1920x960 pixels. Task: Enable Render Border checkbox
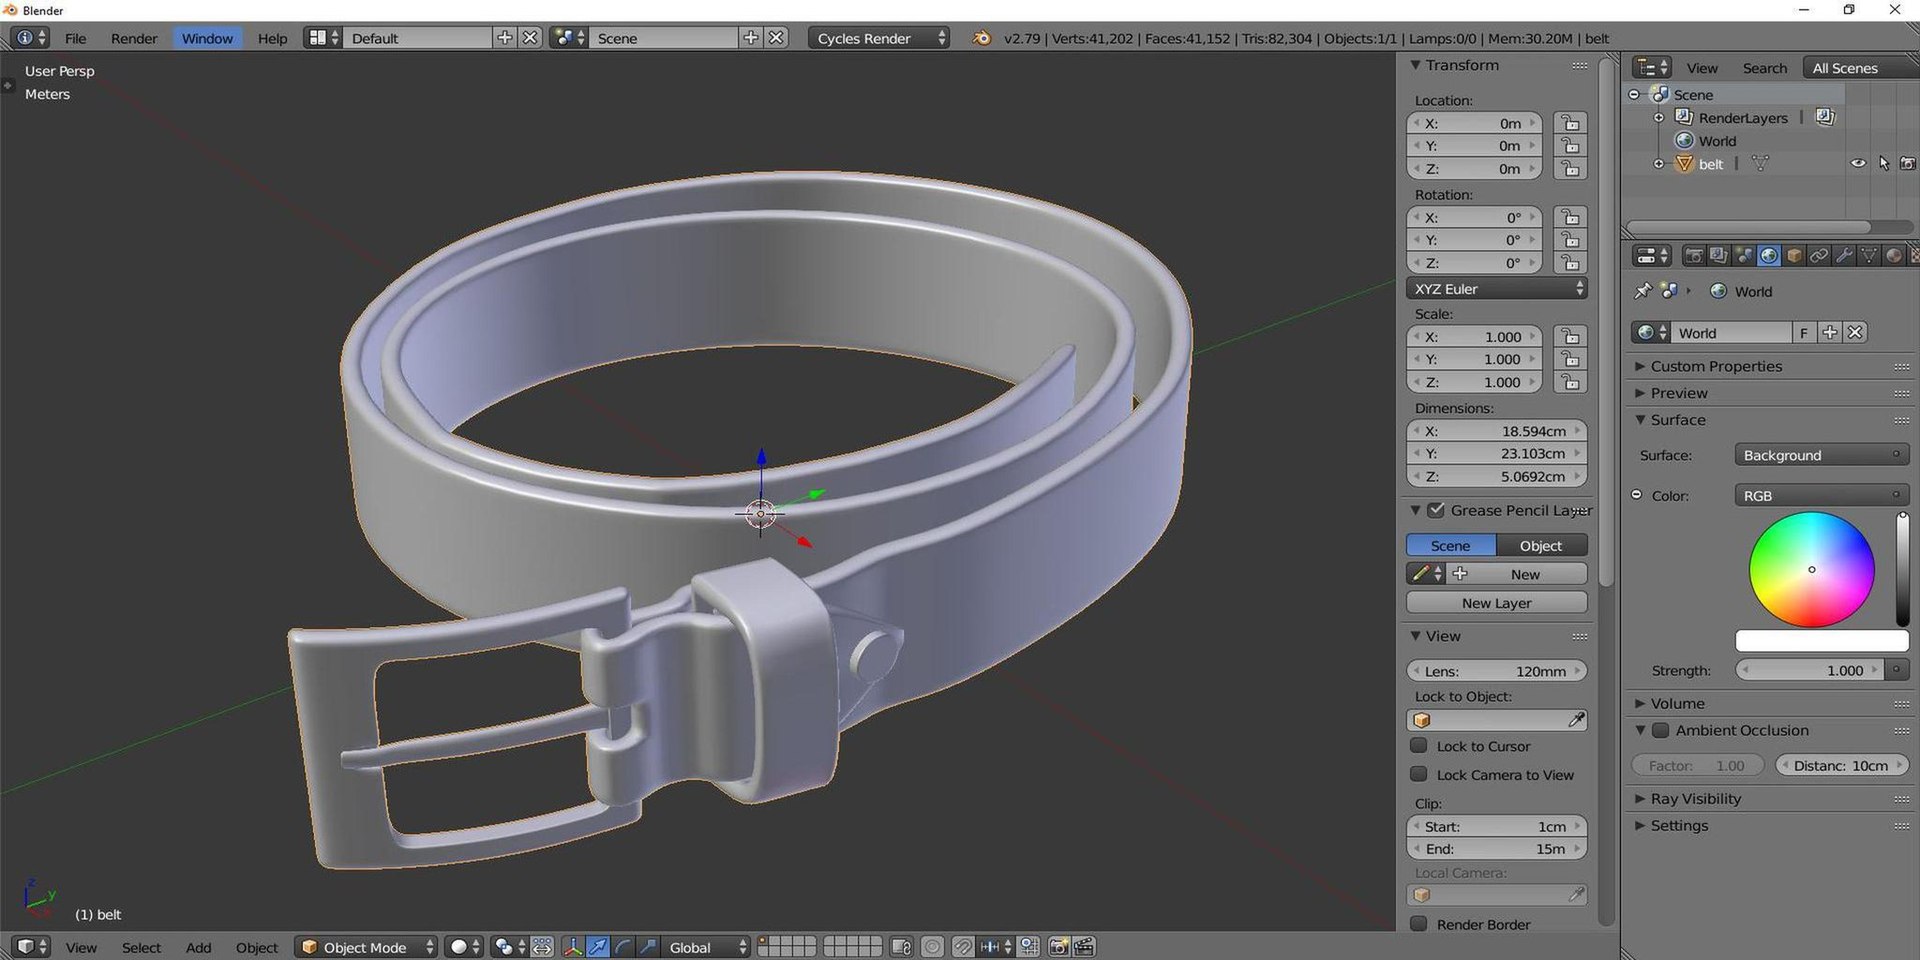pyautogui.click(x=1418, y=924)
